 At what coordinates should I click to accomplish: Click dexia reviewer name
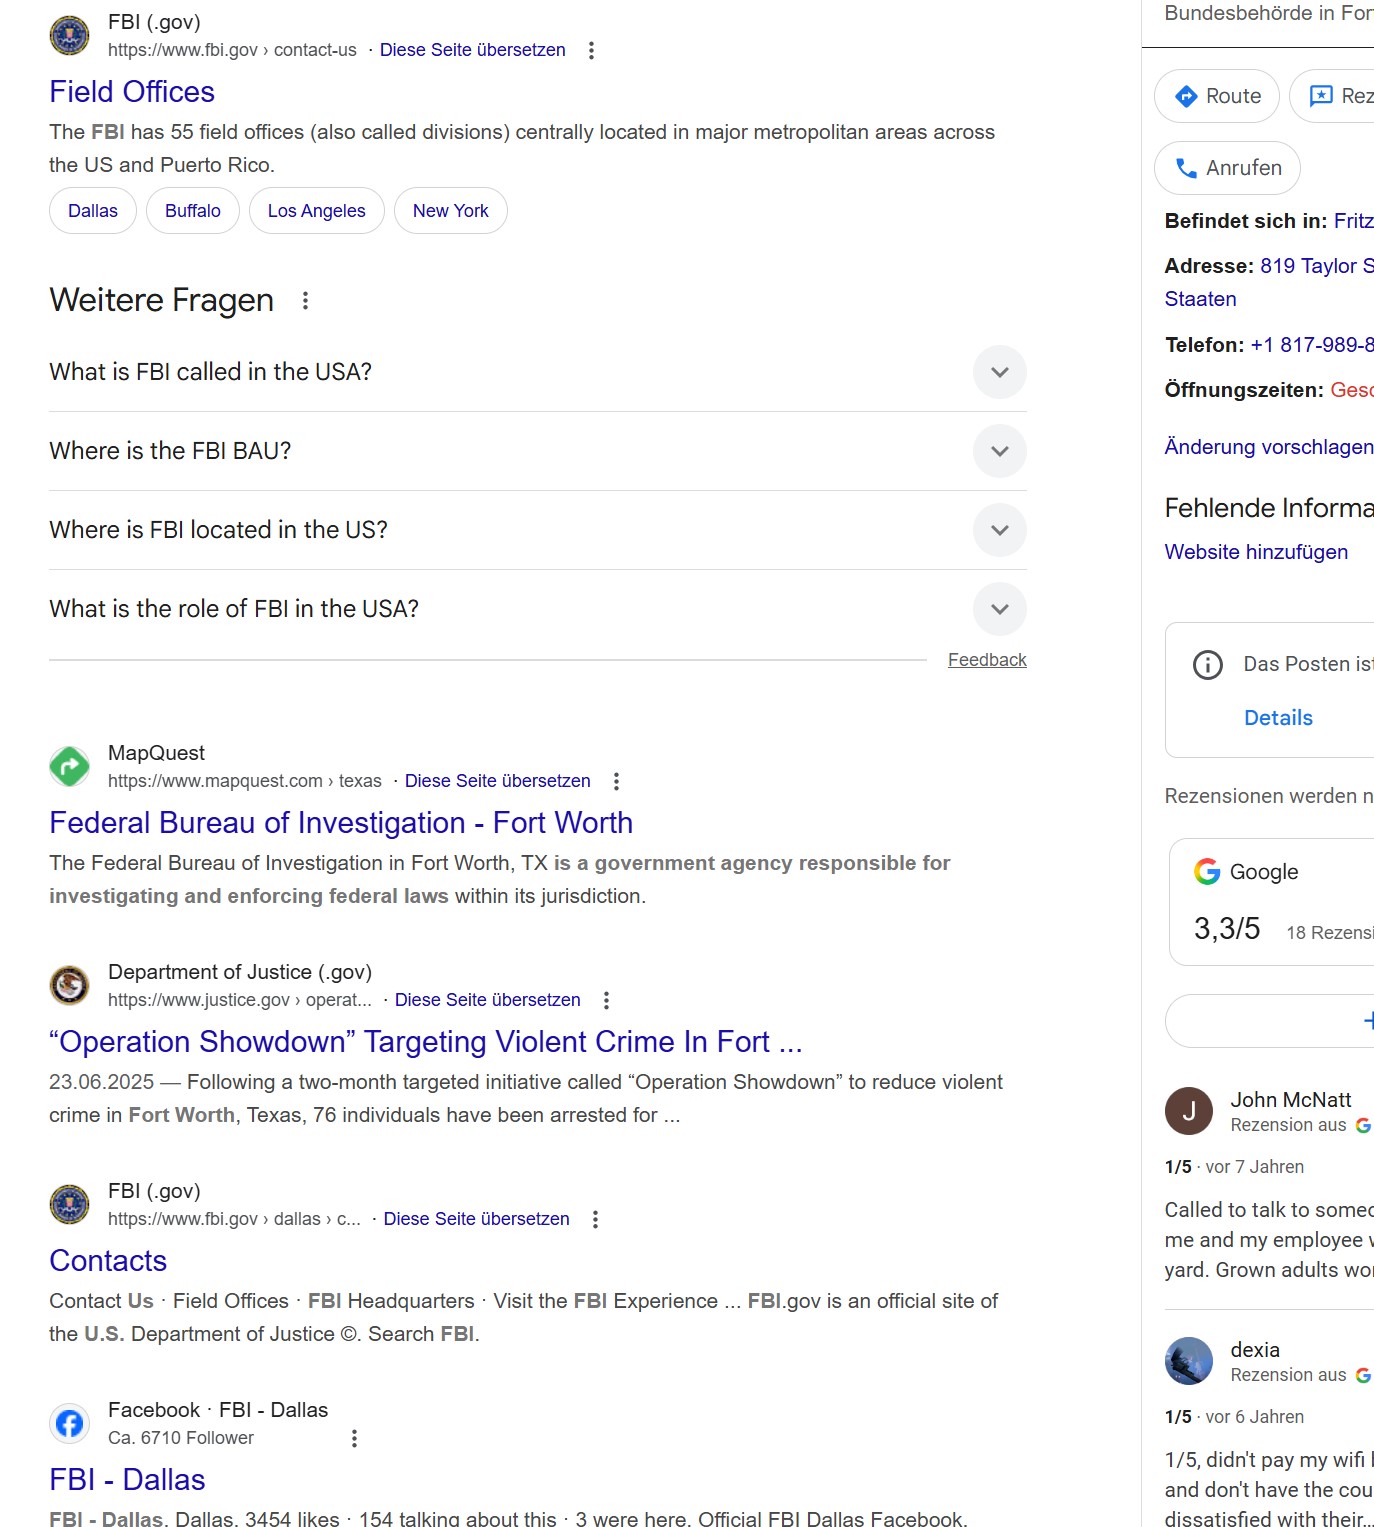pyautogui.click(x=1255, y=1350)
